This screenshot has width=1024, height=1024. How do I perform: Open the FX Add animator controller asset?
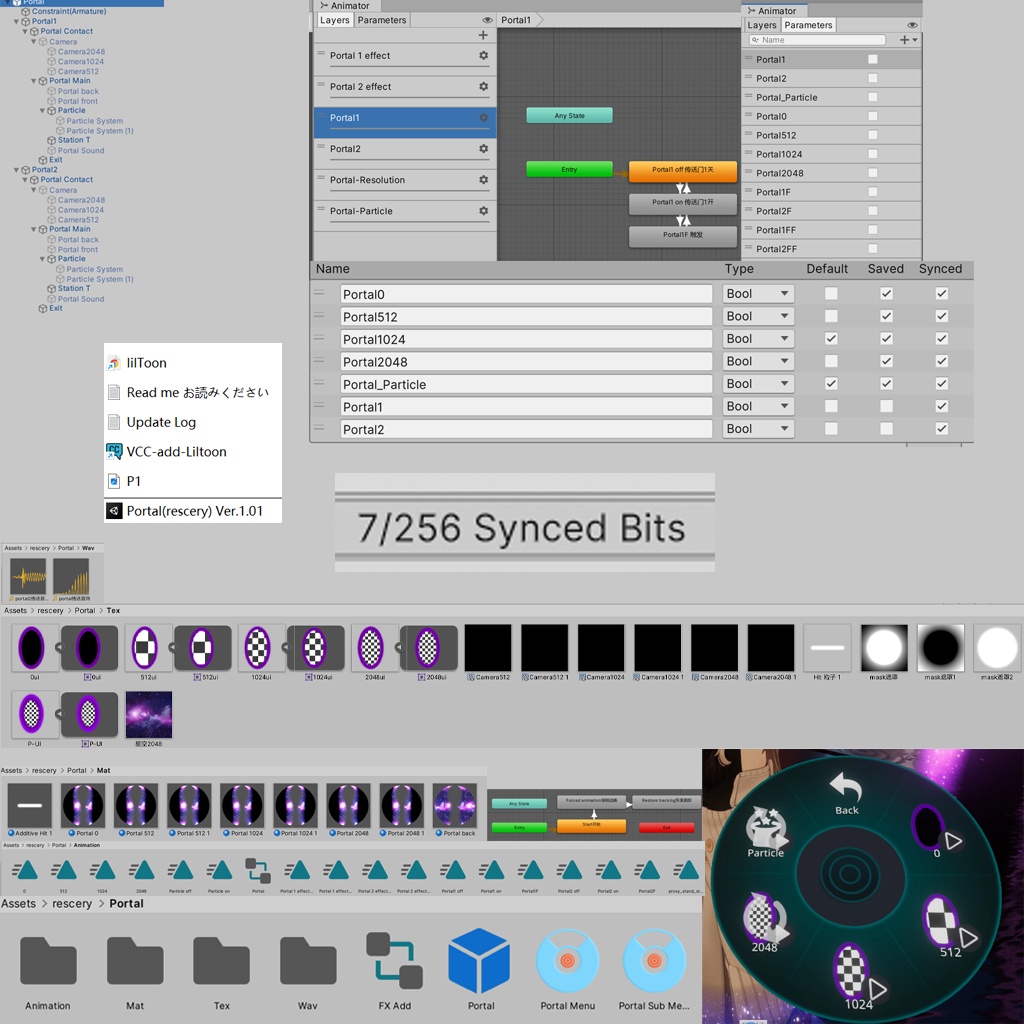[394, 960]
